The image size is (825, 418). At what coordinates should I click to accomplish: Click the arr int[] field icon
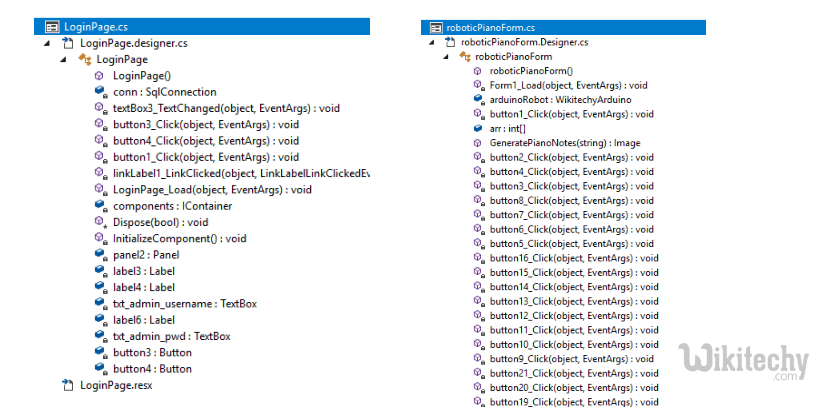coord(478,128)
